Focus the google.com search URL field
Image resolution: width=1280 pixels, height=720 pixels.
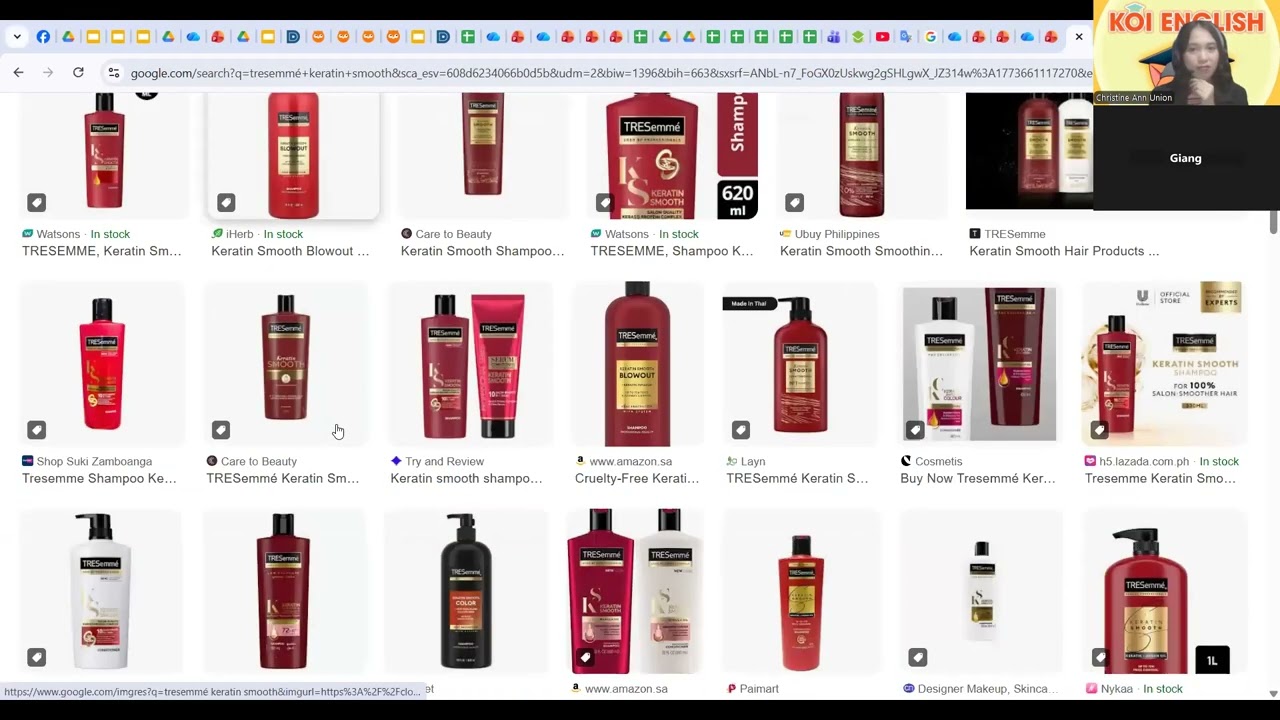pos(610,73)
